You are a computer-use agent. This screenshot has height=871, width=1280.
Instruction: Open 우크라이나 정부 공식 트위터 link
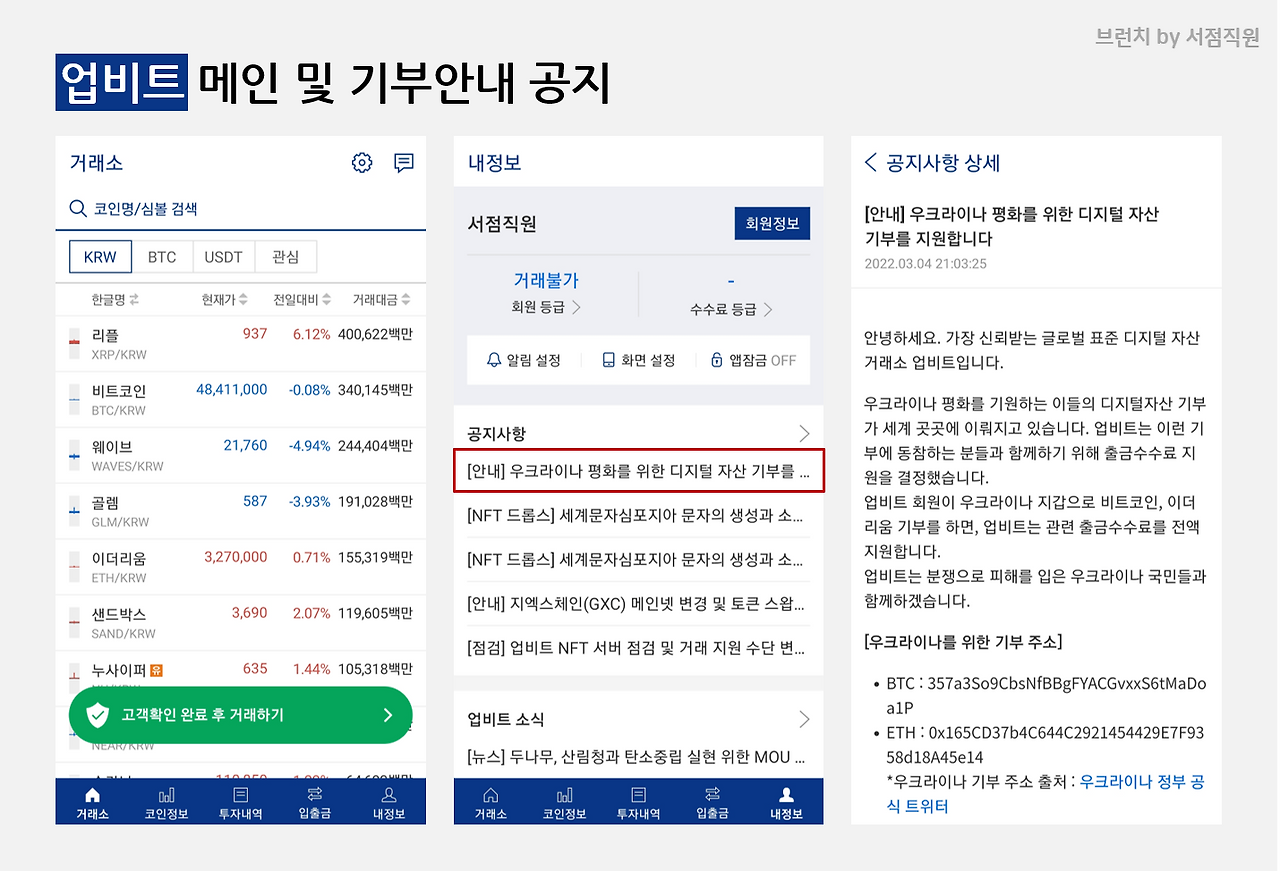coord(1045,794)
